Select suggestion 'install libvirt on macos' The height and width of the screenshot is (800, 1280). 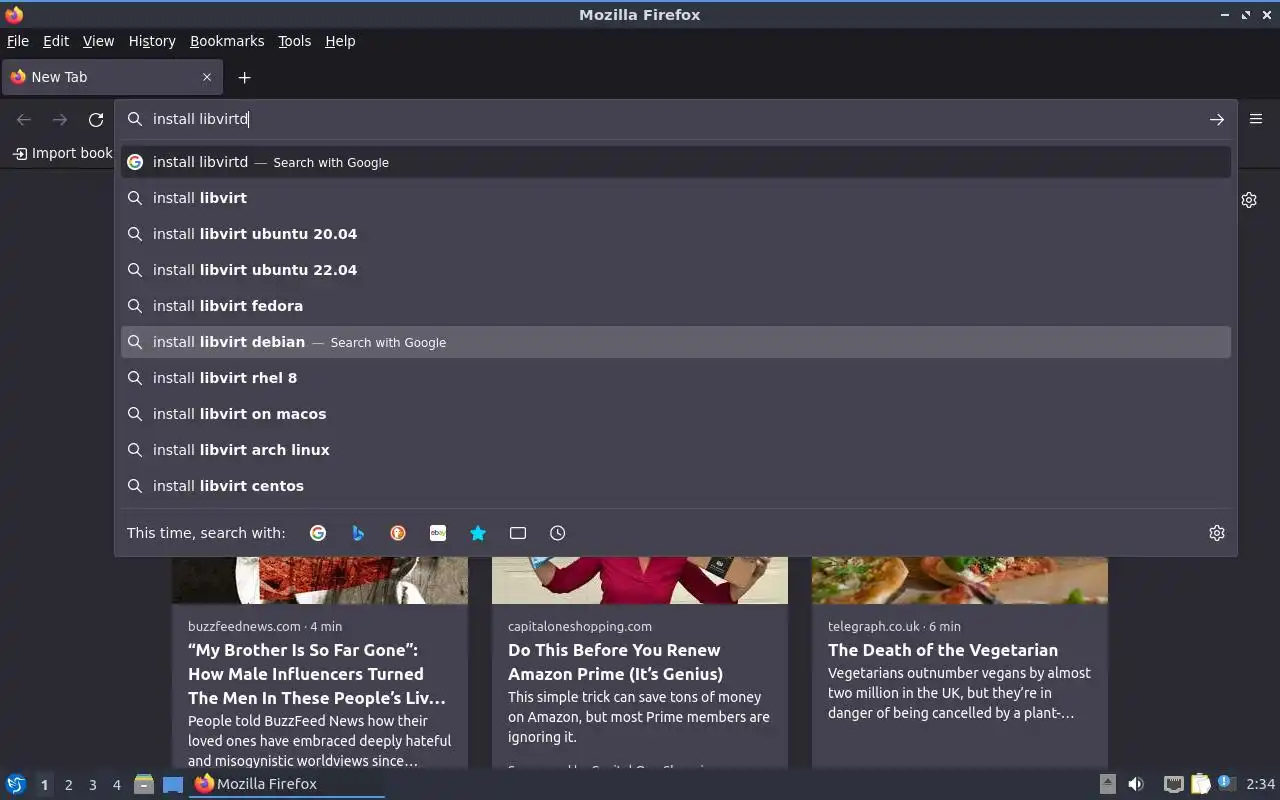tap(676, 414)
